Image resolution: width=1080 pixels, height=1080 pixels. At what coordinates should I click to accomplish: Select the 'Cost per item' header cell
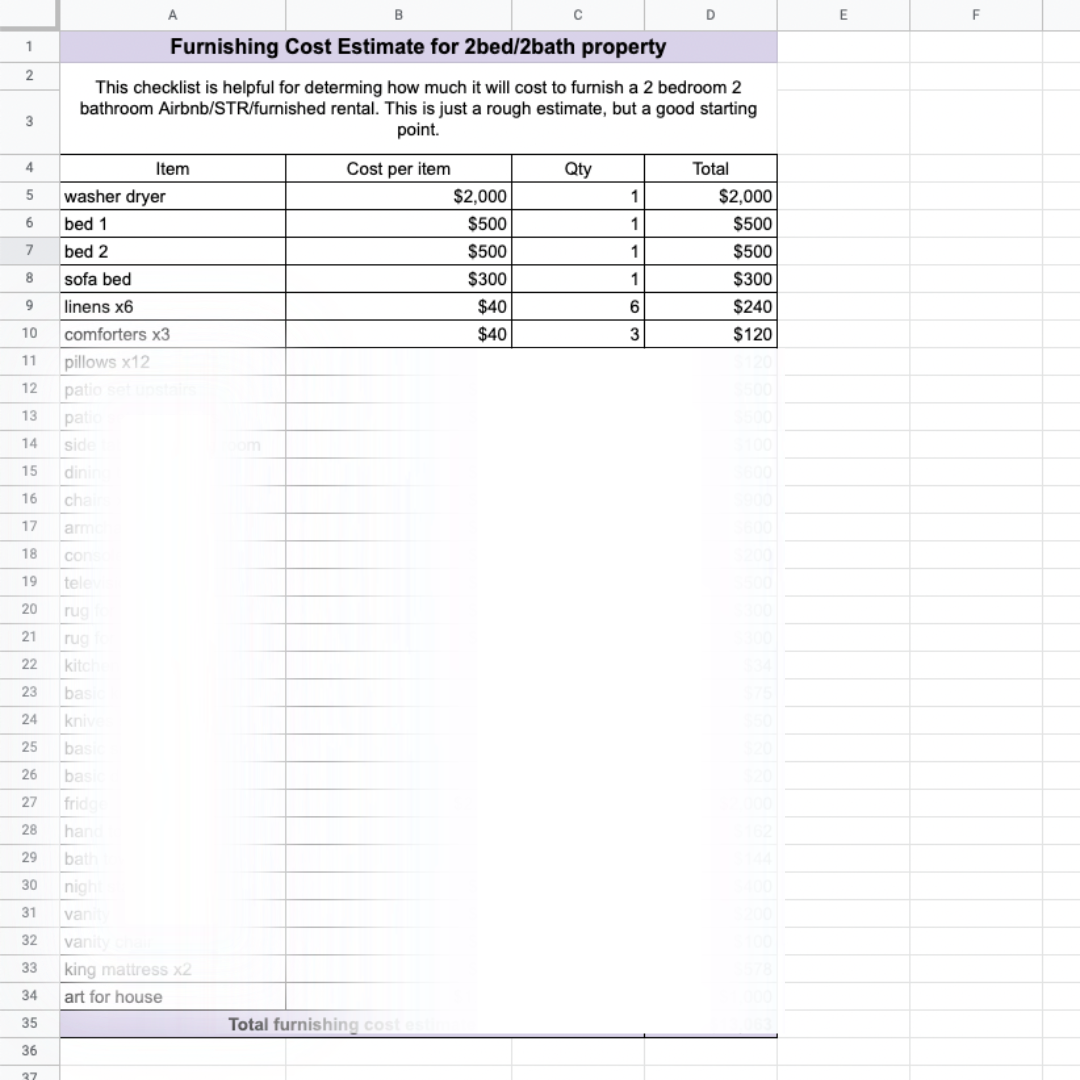point(398,169)
